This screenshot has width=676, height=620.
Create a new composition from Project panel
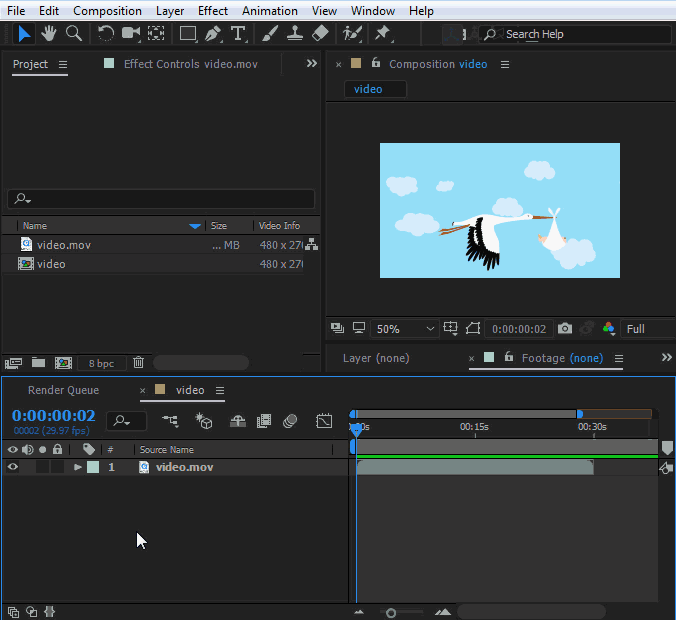[x=63, y=363]
